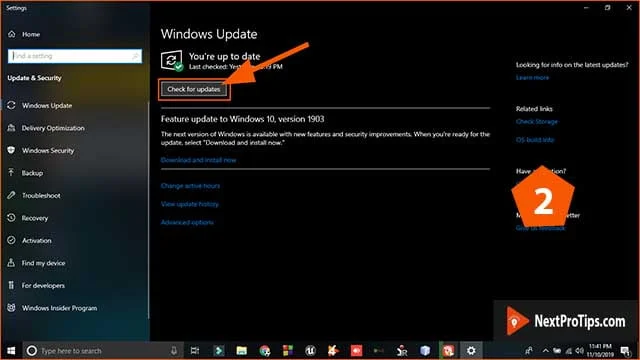Click the Cortana circle icon on taskbar
640x360 pixels.
point(31,351)
